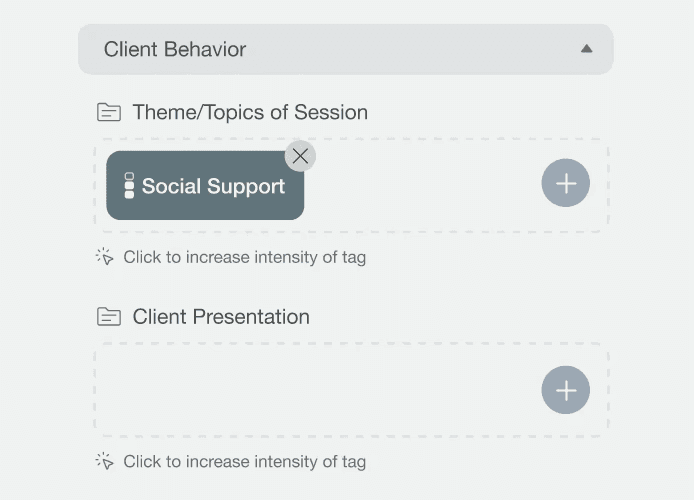694x500 pixels.
Task: Click the Client Presentation heading
Action: point(221,316)
